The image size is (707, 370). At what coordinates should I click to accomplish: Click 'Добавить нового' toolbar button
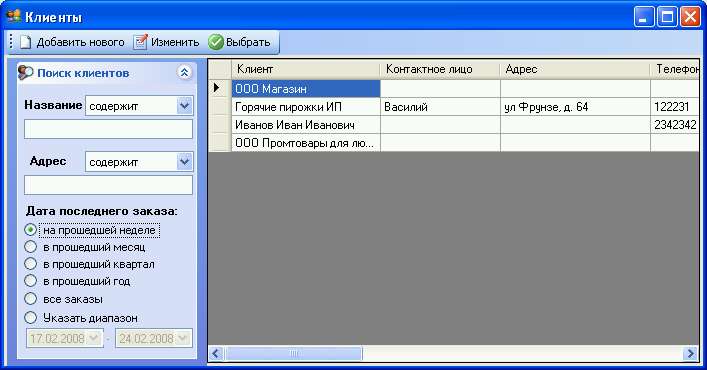coord(72,42)
